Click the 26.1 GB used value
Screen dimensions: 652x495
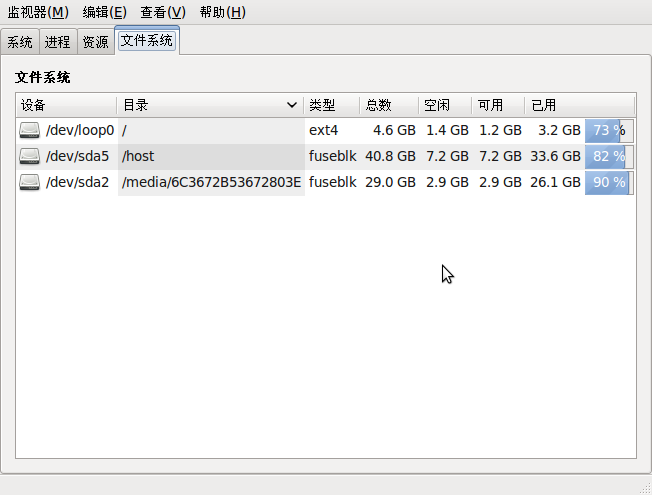(x=556, y=183)
